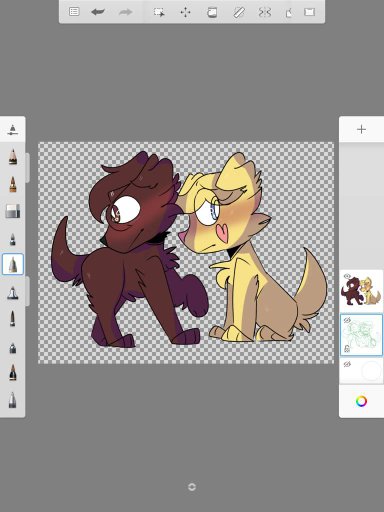Show the hidden background layer

click(x=347, y=364)
